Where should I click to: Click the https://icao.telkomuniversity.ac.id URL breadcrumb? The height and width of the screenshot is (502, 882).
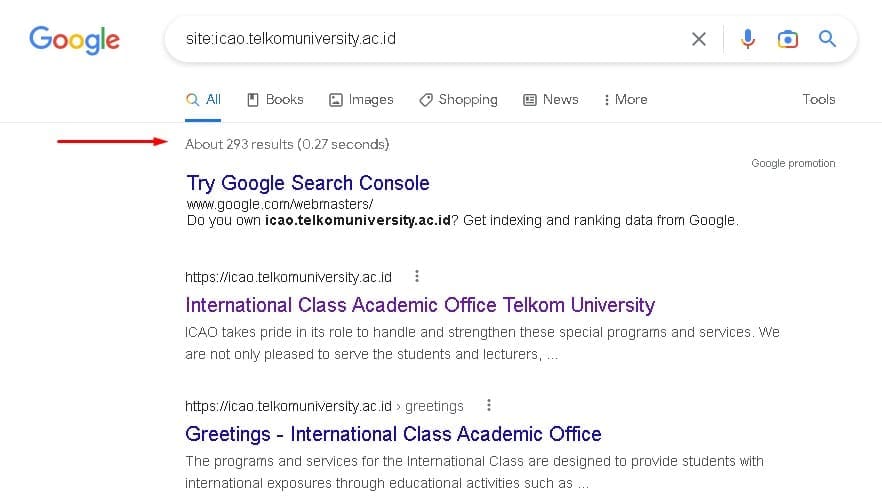coord(288,277)
